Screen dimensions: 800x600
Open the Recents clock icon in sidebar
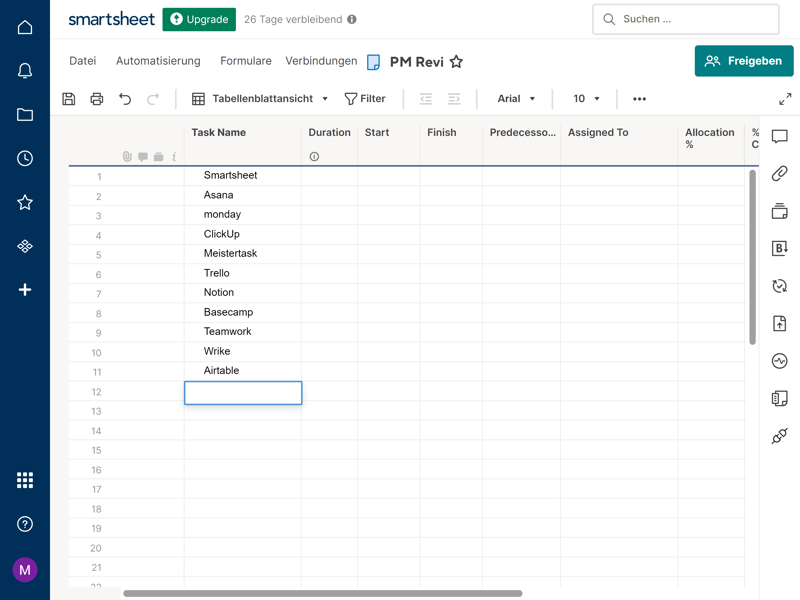tap(25, 158)
